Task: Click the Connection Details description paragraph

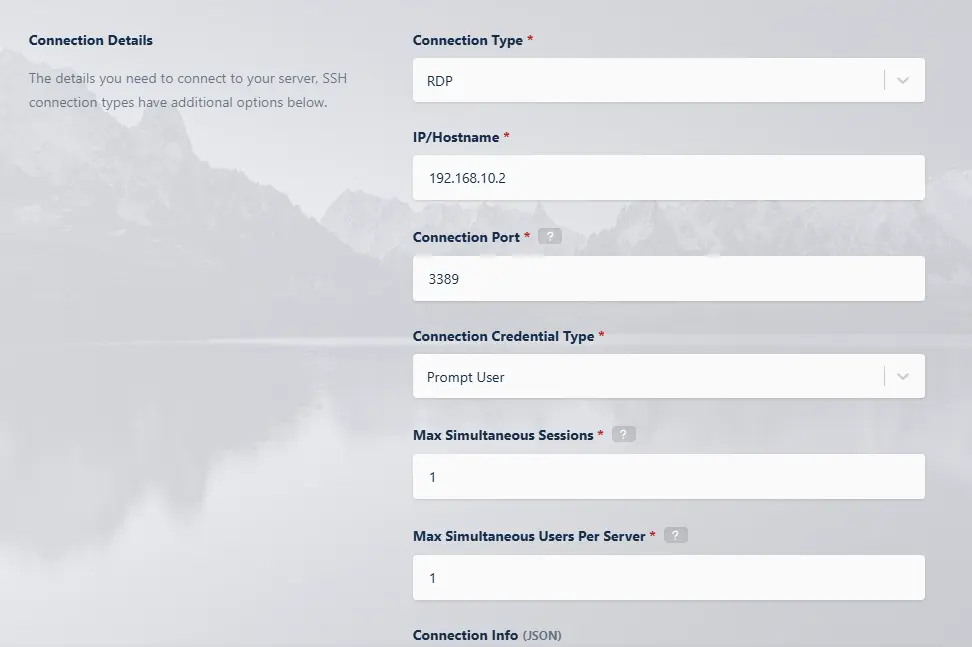Action: coord(188,90)
